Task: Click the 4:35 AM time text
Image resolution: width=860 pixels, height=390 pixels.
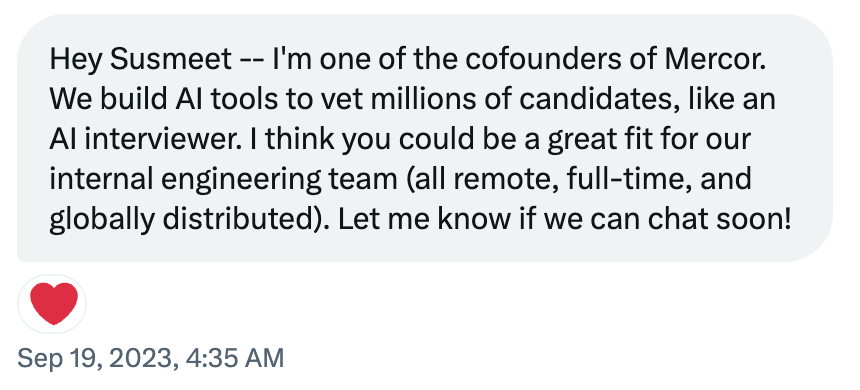Action: [x=235, y=359]
